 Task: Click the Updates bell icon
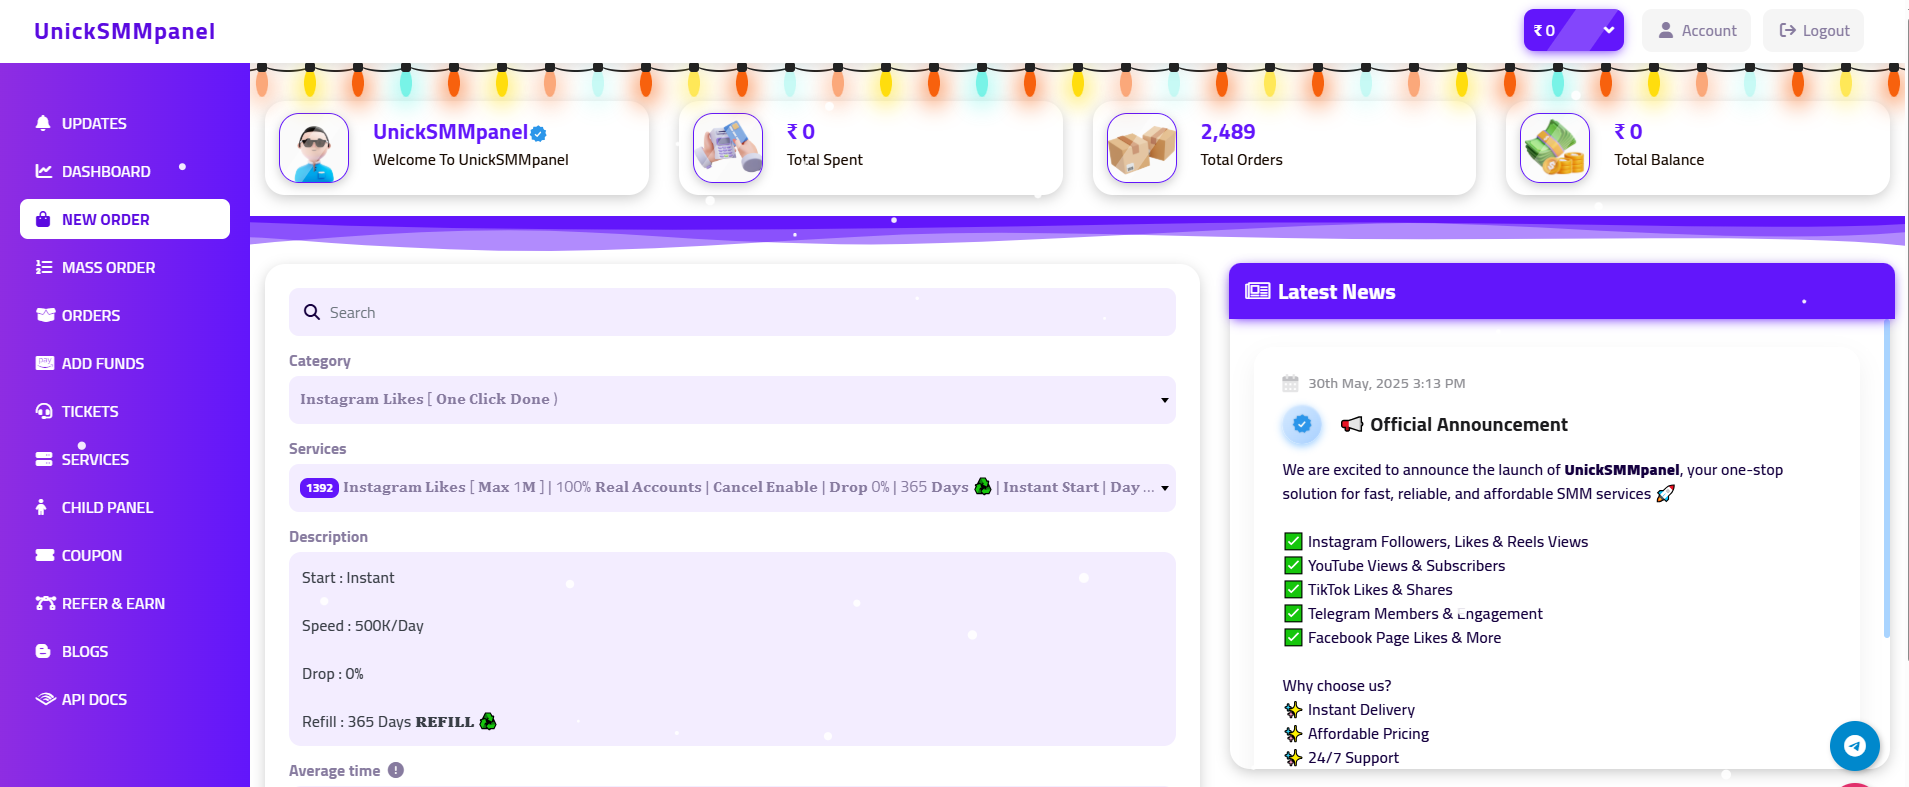(43, 123)
